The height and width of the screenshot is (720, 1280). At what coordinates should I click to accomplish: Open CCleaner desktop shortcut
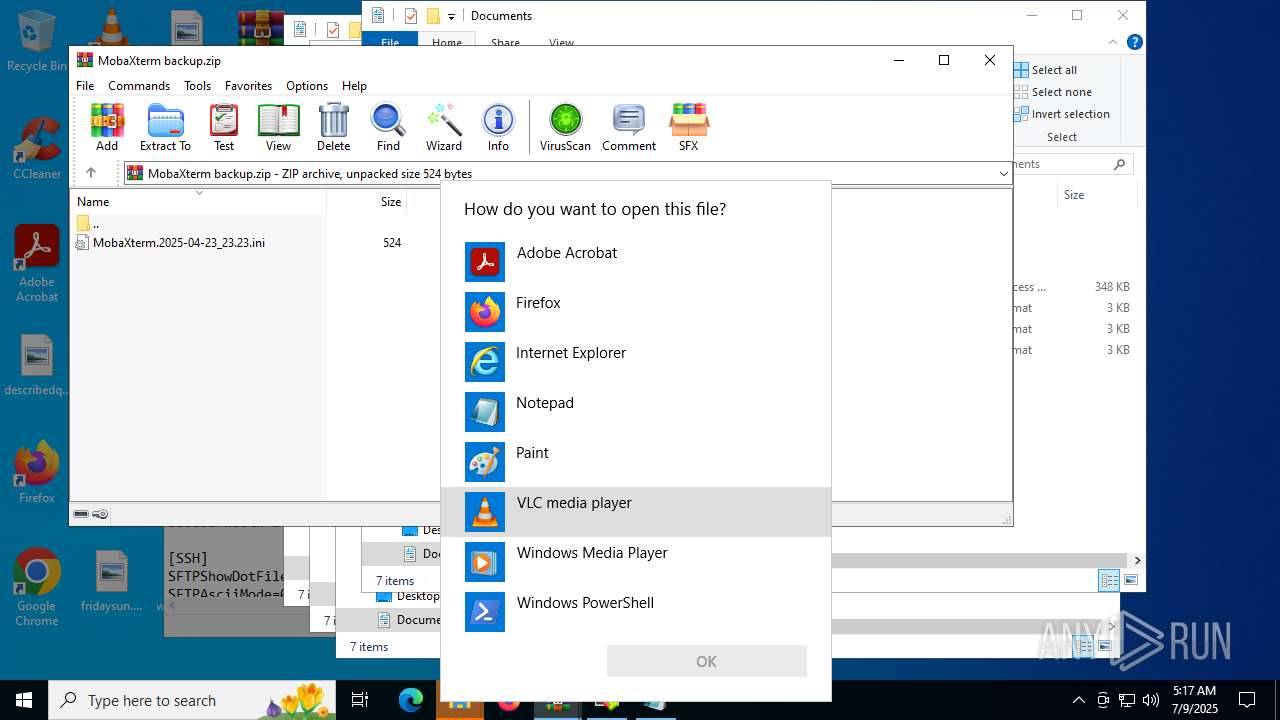click(x=37, y=148)
